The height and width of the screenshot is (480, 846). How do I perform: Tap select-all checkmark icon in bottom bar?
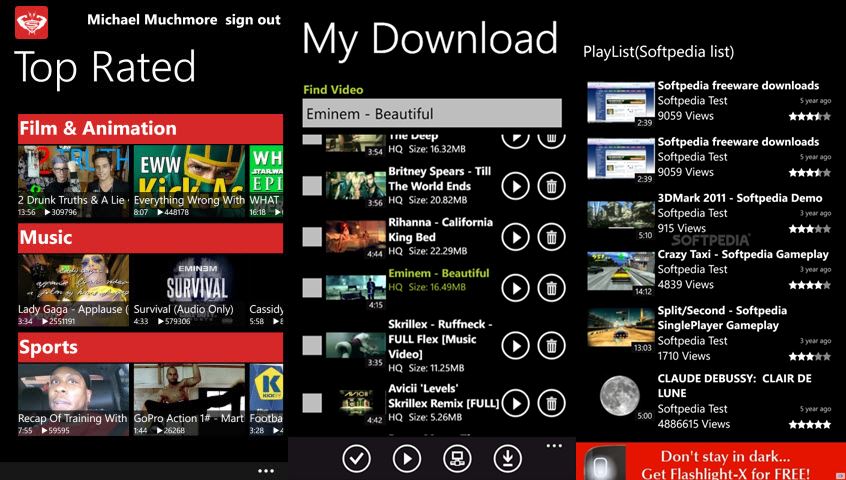coord(357,458)
